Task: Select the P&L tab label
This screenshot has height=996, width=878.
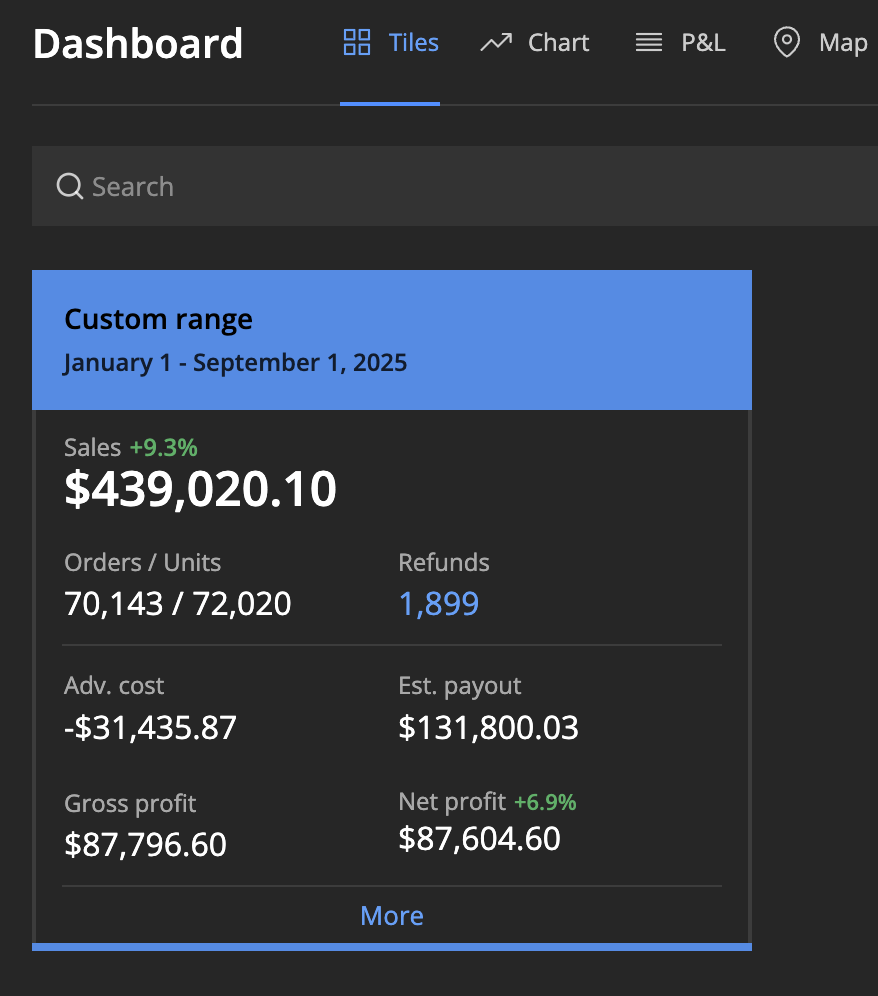Action: point(703,43)
